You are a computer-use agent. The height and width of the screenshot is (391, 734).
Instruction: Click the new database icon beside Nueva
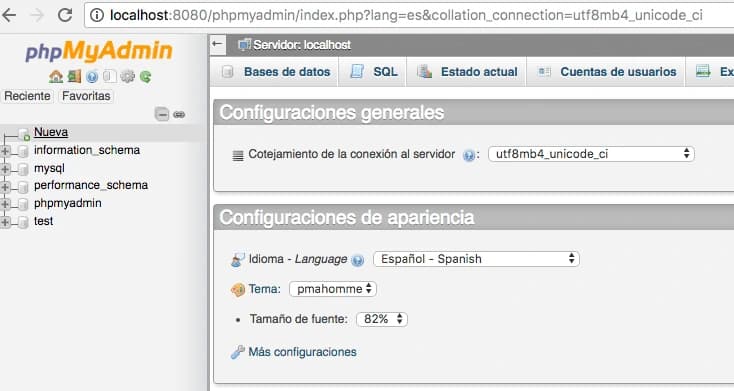(x=24, y=134)
